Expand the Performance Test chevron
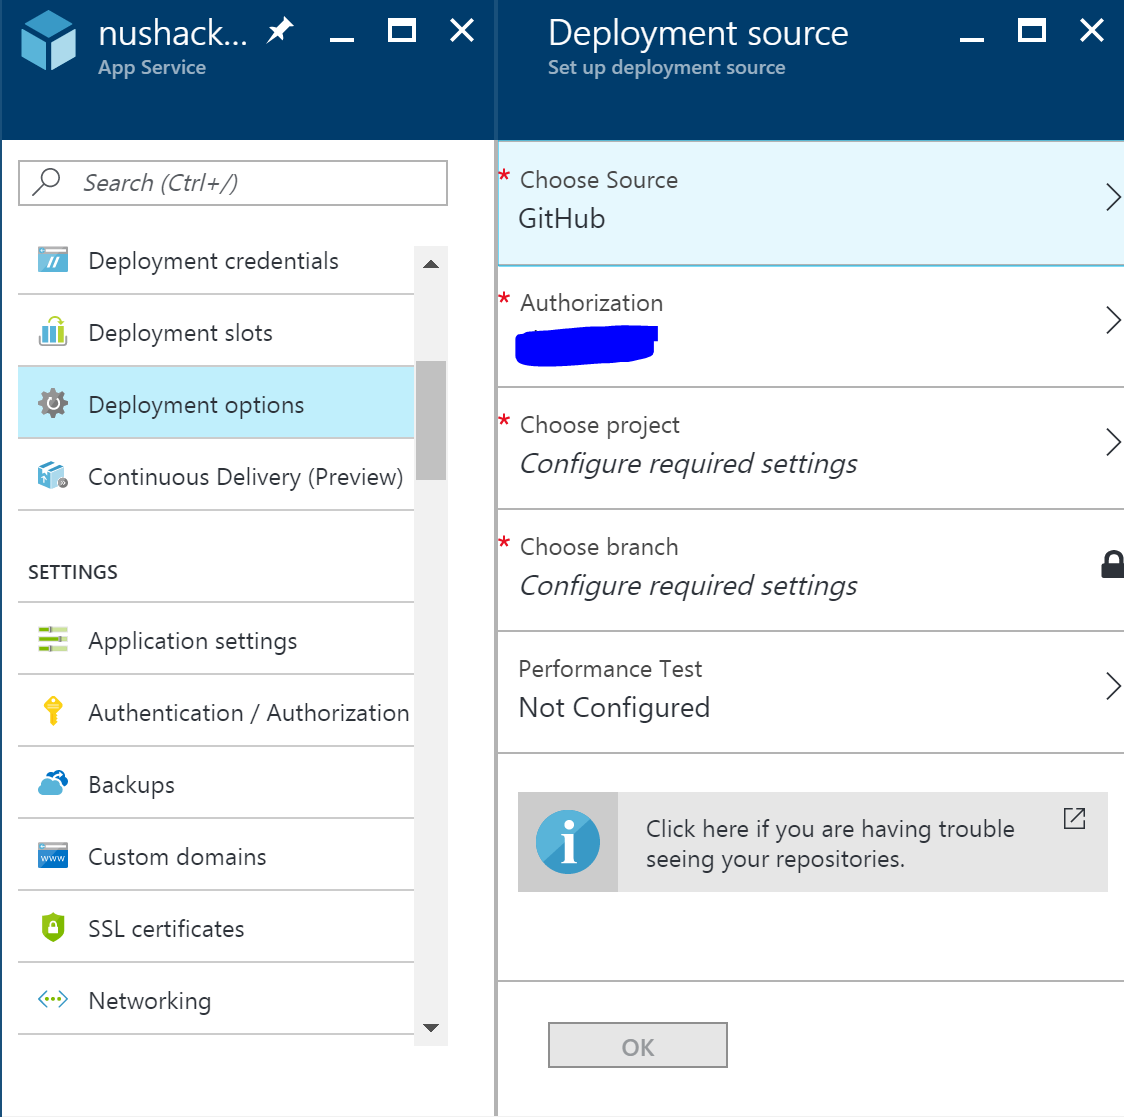The height and width of the screenshot is (1117, 1124). tap(1113, 685)
